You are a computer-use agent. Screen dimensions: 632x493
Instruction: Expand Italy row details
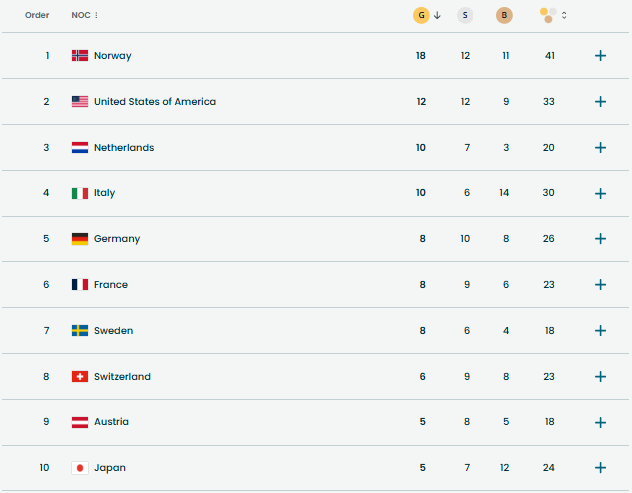click(600, 193)
